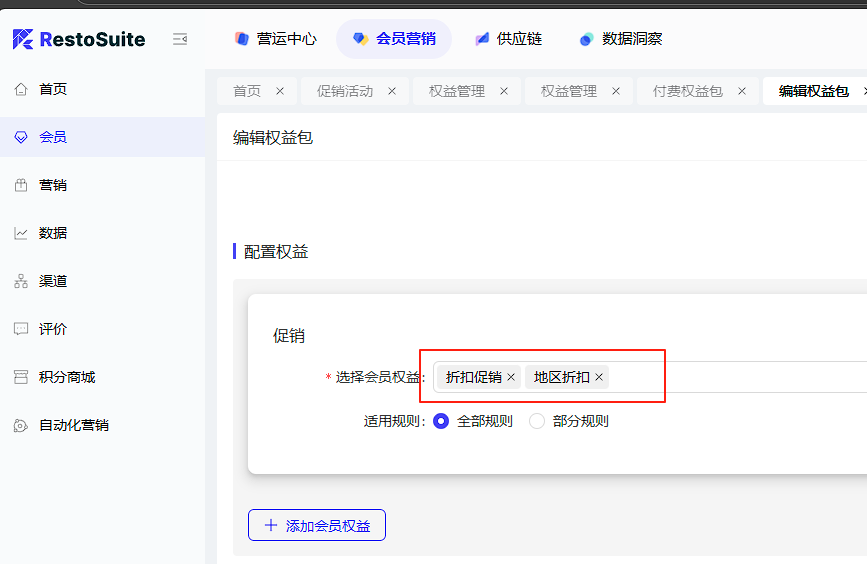Screen dimensions: 867x564
Task: Open 自动化营销 in the sidebar
Action: click(102, 425)
